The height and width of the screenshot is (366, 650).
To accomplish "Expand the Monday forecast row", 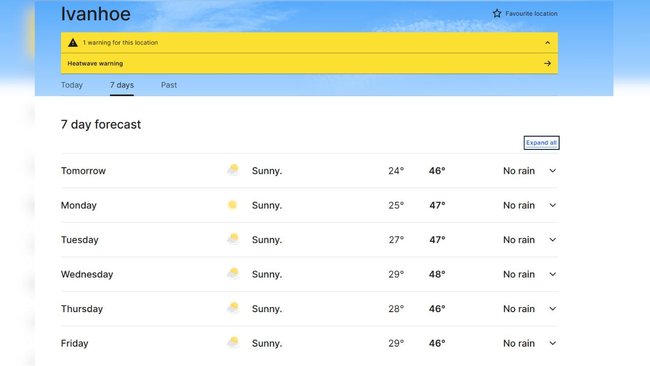I will pyautogui.click(x=553, y=205).
